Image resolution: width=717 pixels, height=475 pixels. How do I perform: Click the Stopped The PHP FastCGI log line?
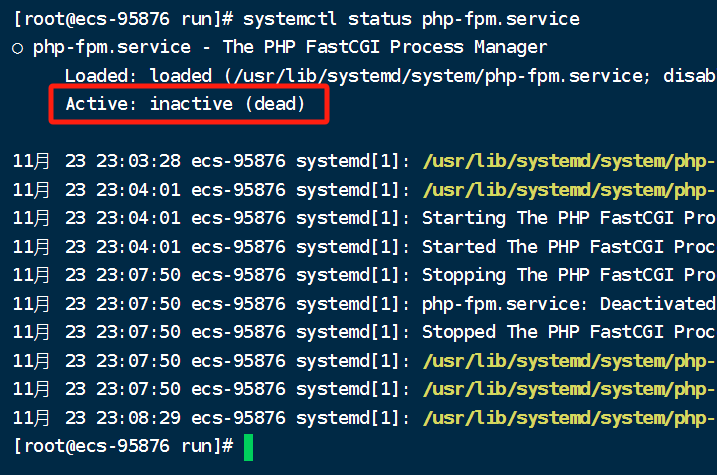pos(569,332)
